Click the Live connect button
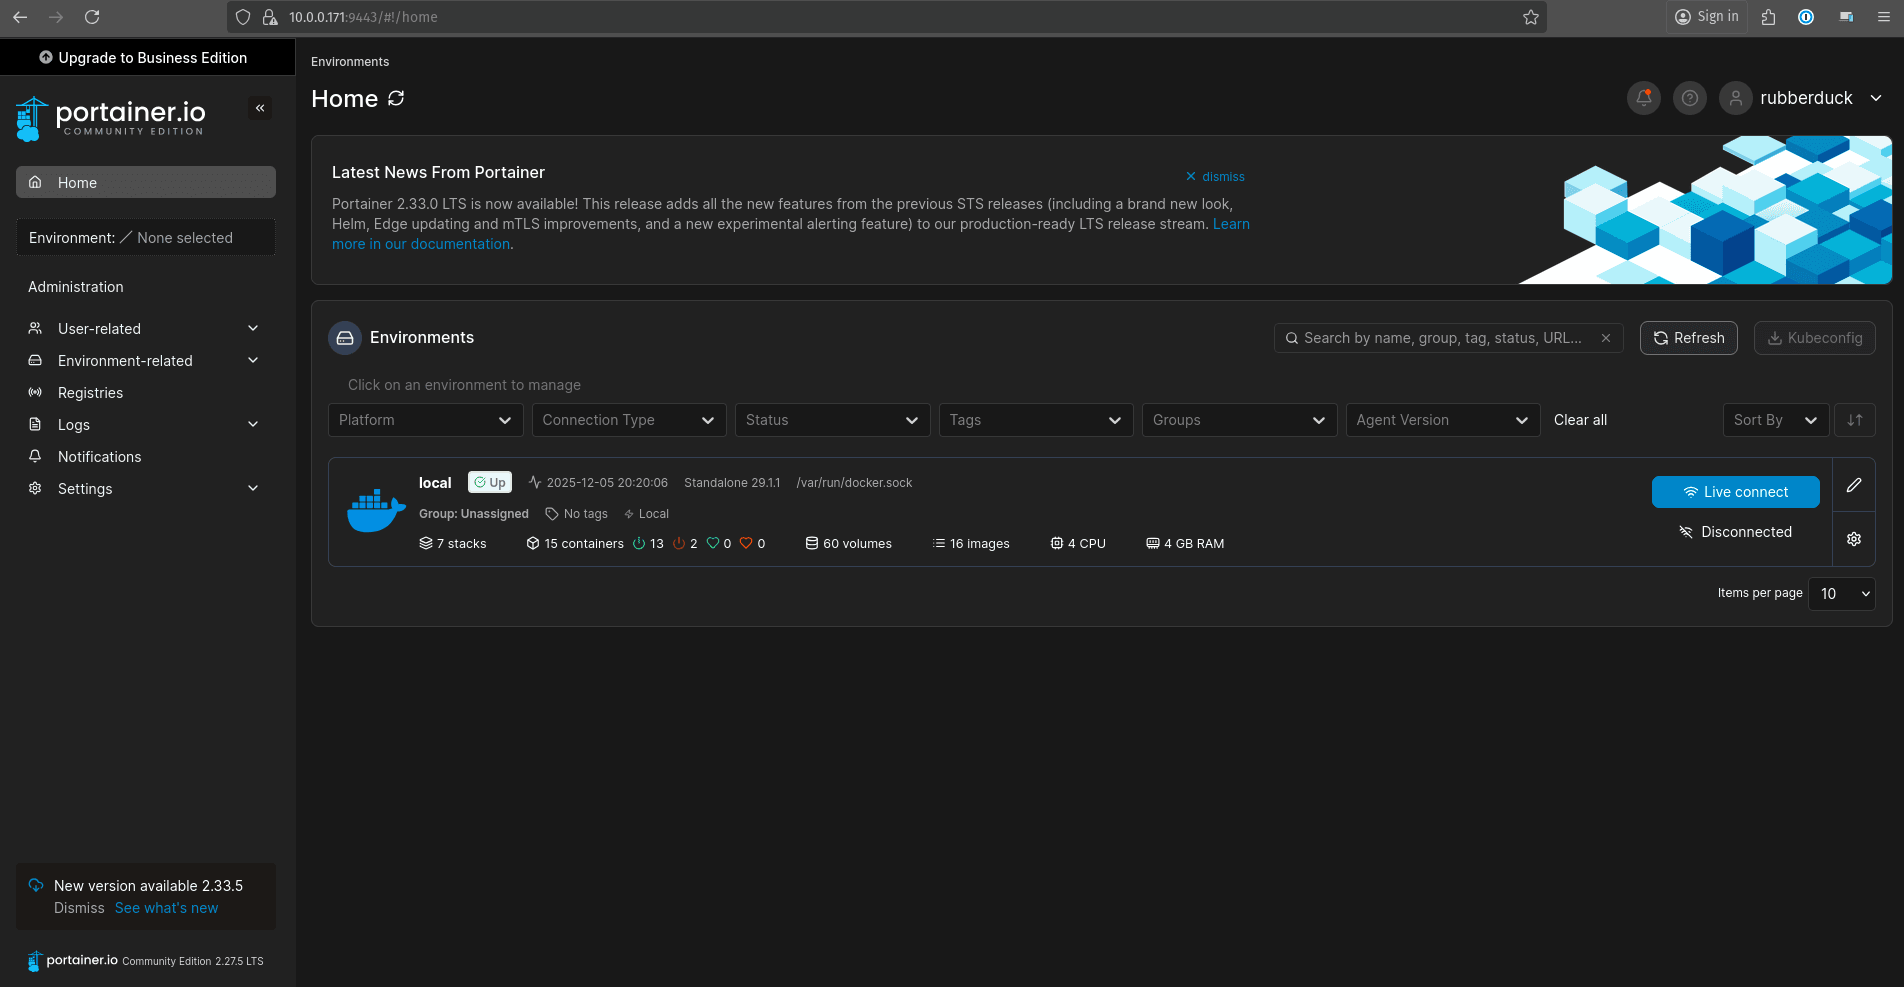Screen dimensions: 1904x987 (1735, 492)
